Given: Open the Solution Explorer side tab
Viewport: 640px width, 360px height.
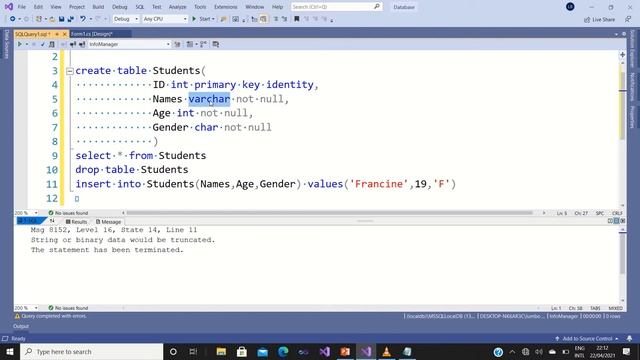Looking at the screenshot, I should coord(632,49).
